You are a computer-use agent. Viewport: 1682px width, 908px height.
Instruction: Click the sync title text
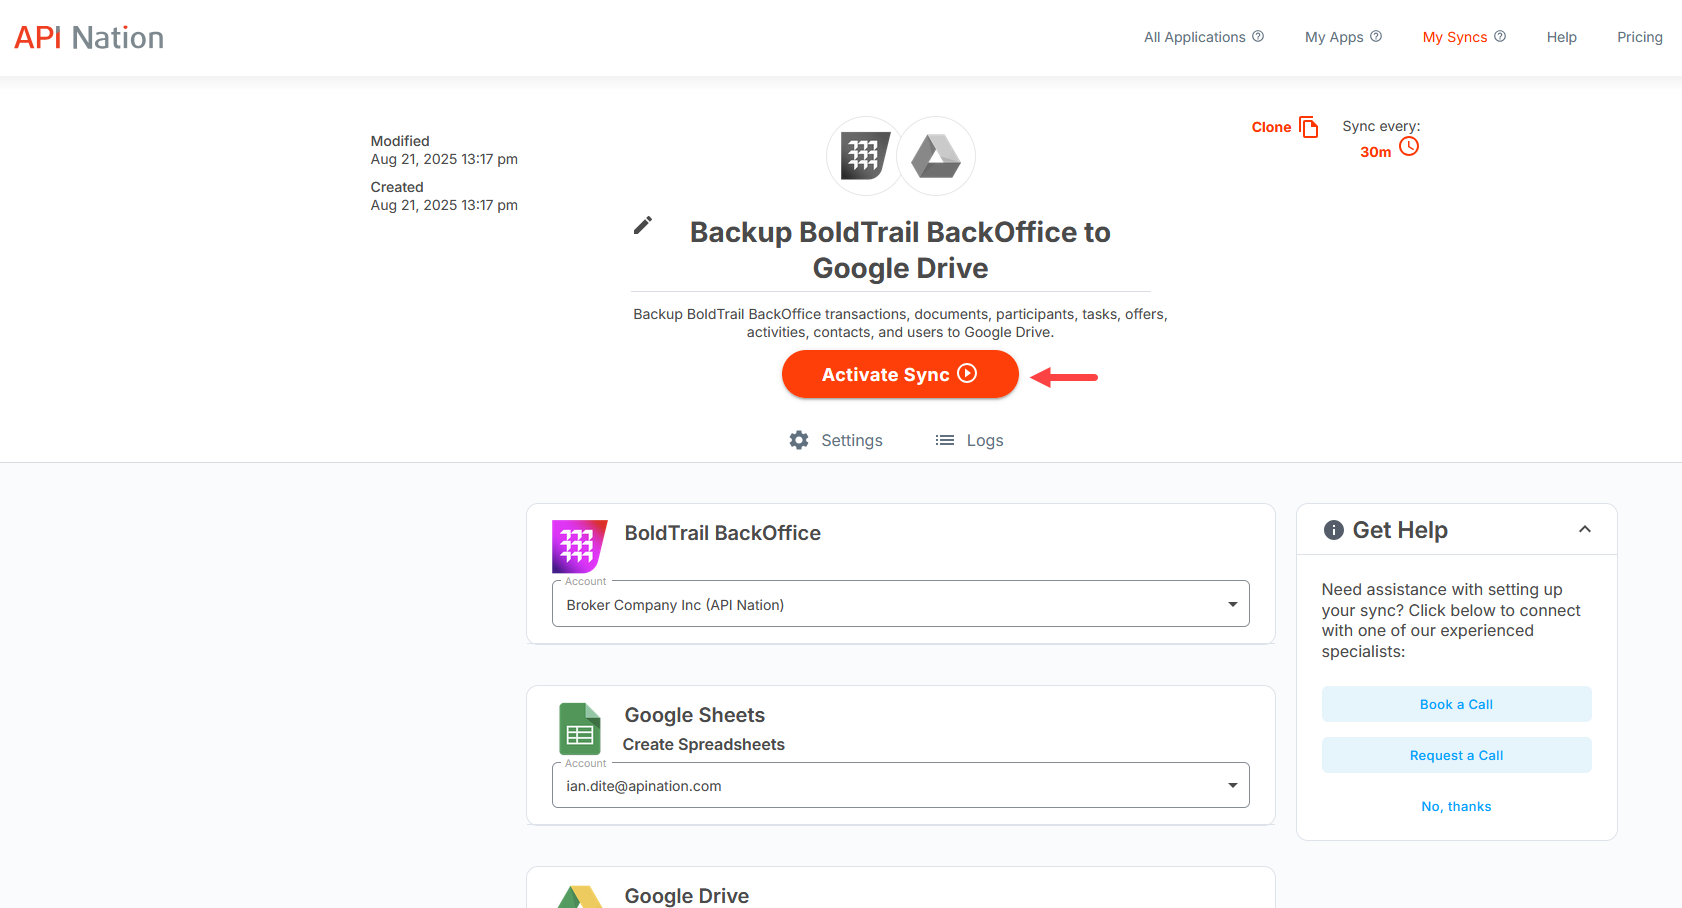point(900,250)
